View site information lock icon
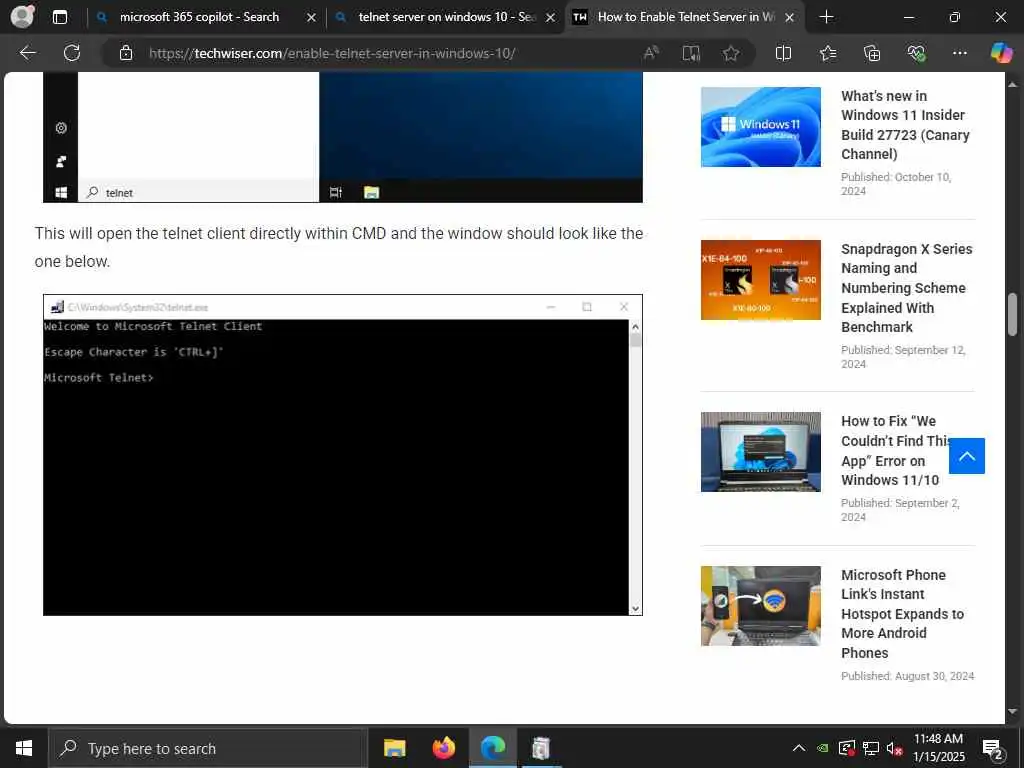The image size is (1024, 768). click(x=126, y=53)
